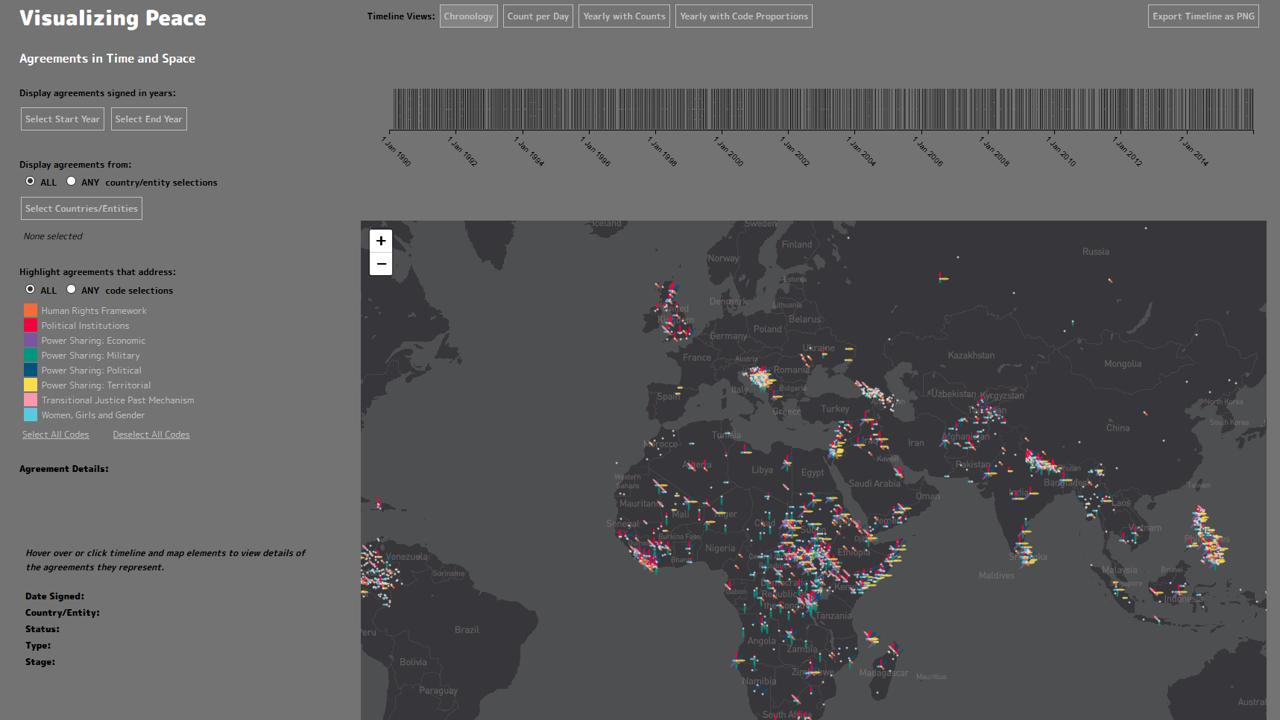Zoom out on the map
This screenshot has height=720, width=1280.
pyautogui.click(x=381, y=264)
